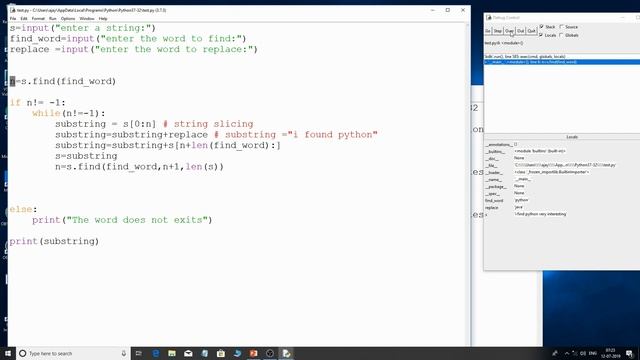The width and height of the screenshot is (640, 360).
Task: Open the Edit menu
Action: (x=24, y=19)
